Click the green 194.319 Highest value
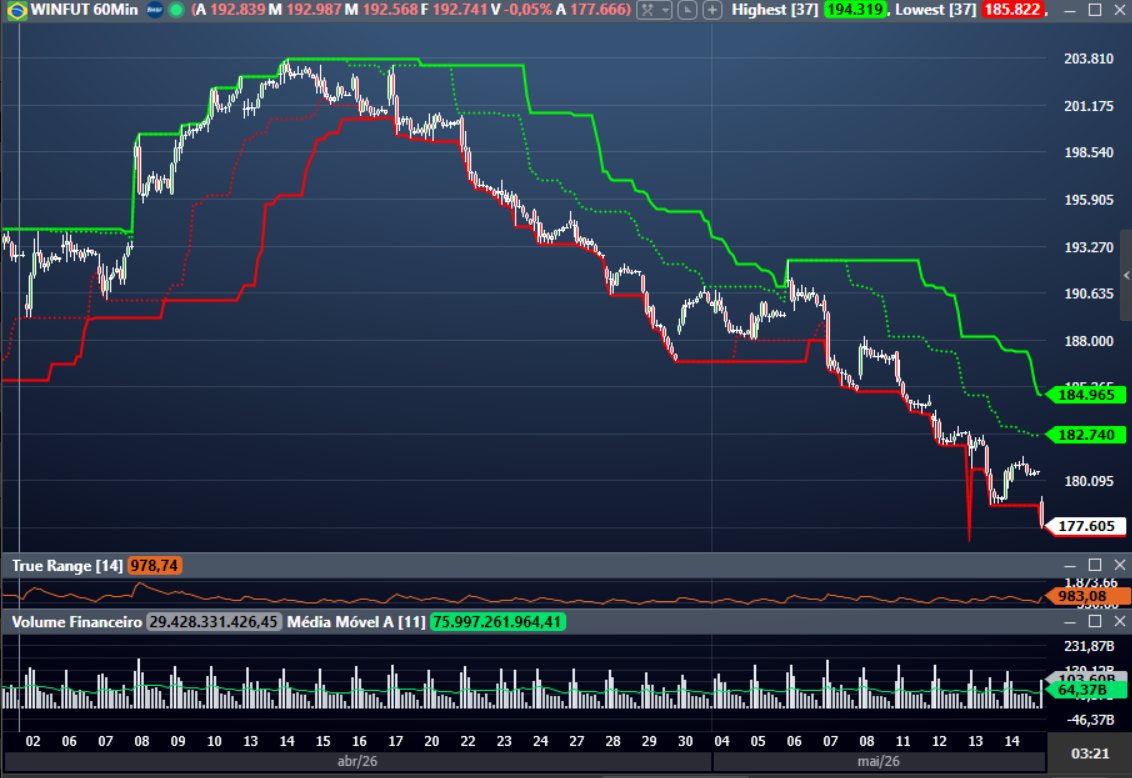This screenshot has height=778, width=1132. pyautogui.click(x=855, y=10)
